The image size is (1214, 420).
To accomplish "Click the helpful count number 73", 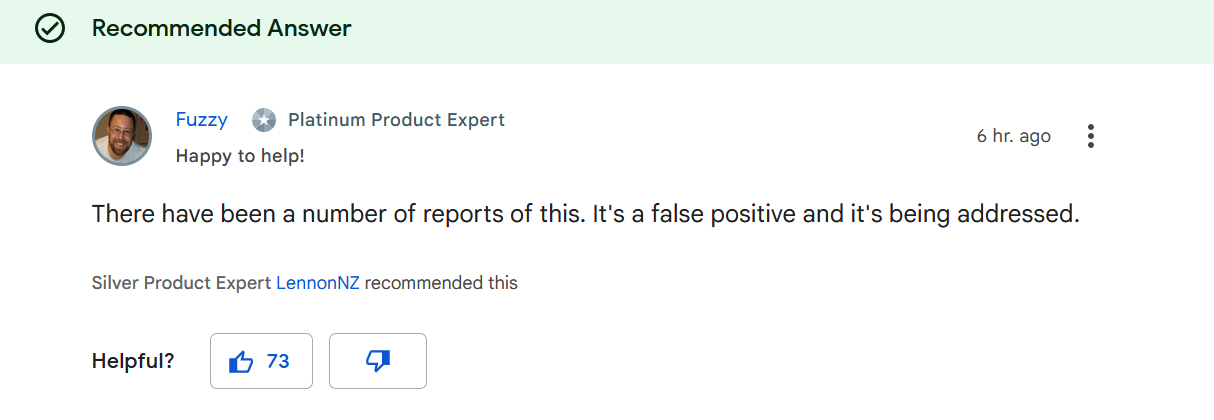I will (x=278, y=361).
